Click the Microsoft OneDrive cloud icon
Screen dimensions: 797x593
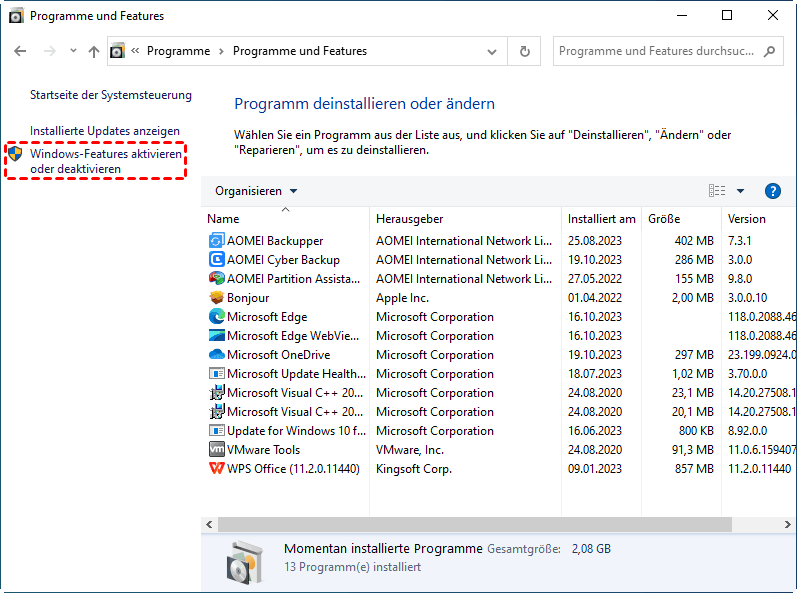click(217, 354)
